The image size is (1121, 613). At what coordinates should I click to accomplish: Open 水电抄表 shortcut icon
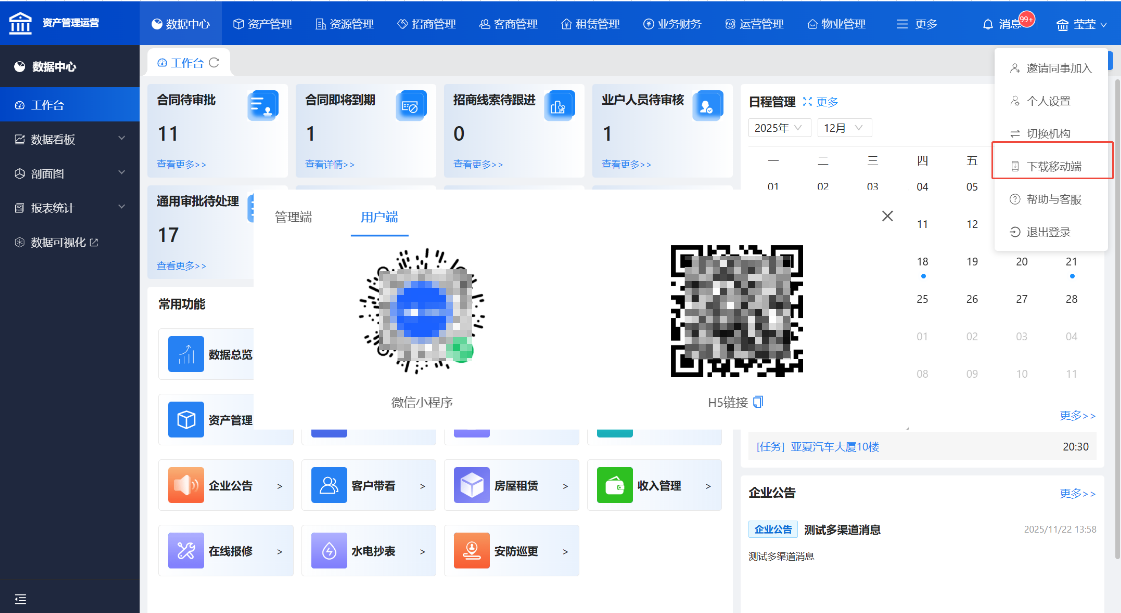pos(329,551)
